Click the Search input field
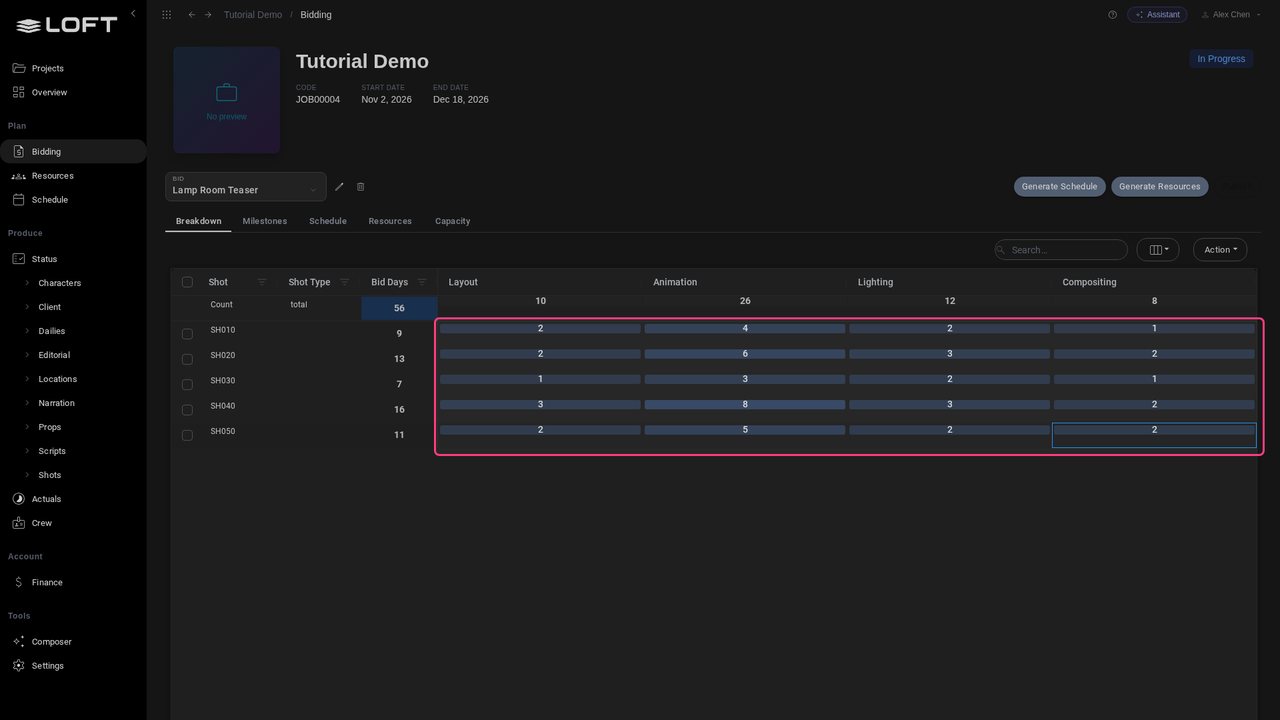The width and height of the screenshot is (1280, 720). pos(1061,250)
